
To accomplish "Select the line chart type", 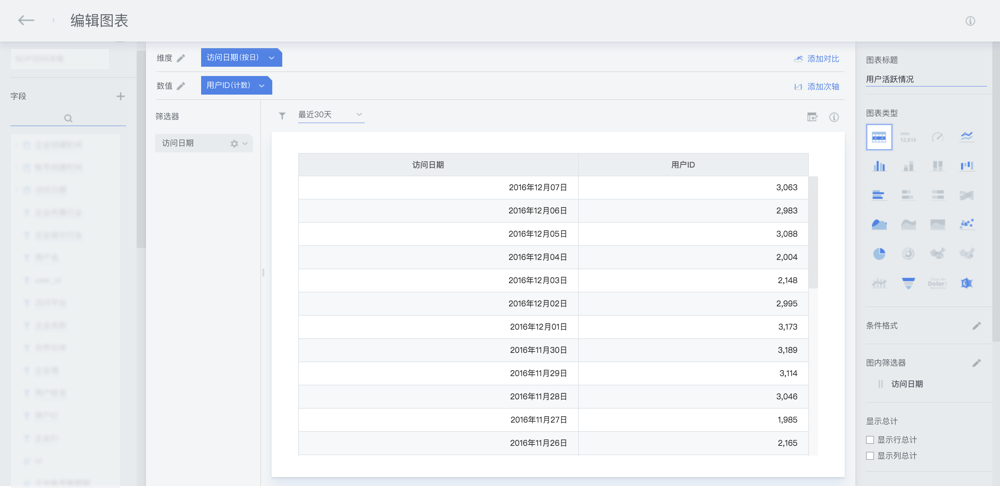I will click(x=967, y=137).
